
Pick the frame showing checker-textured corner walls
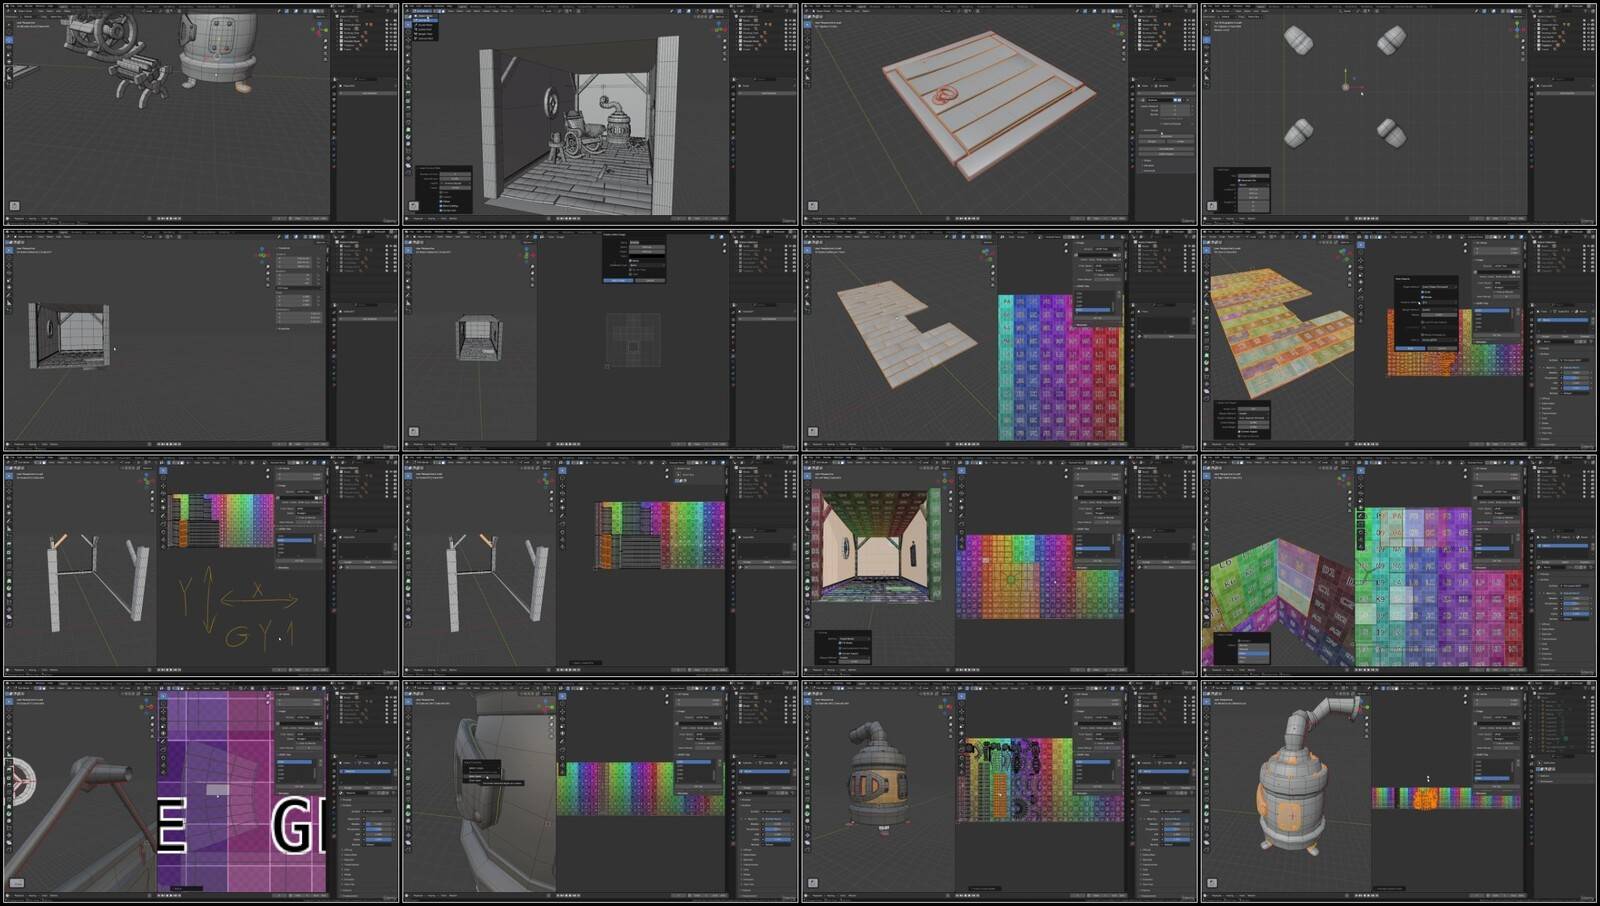pyautogui.click(x=1399, y=567)
